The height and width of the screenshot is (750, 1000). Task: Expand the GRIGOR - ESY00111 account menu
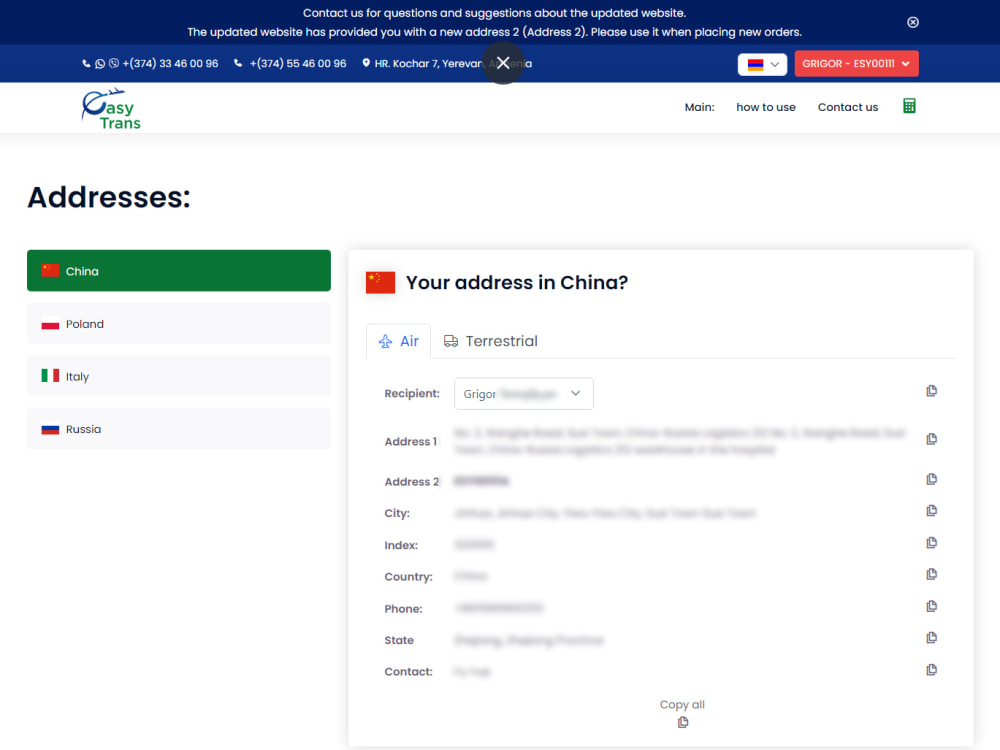(x=856, y=64)
